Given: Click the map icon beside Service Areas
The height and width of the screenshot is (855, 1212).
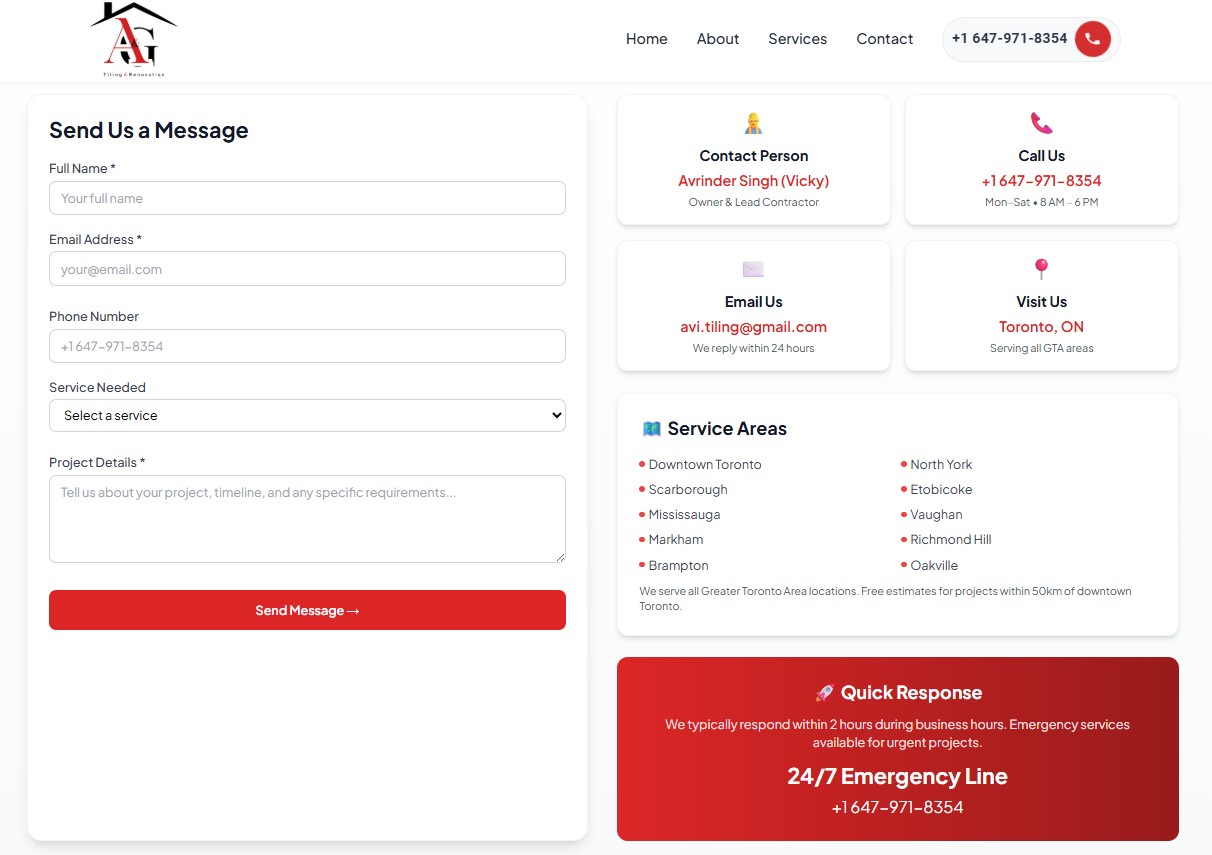Looking at the screenshot, I should click(652, 429).
